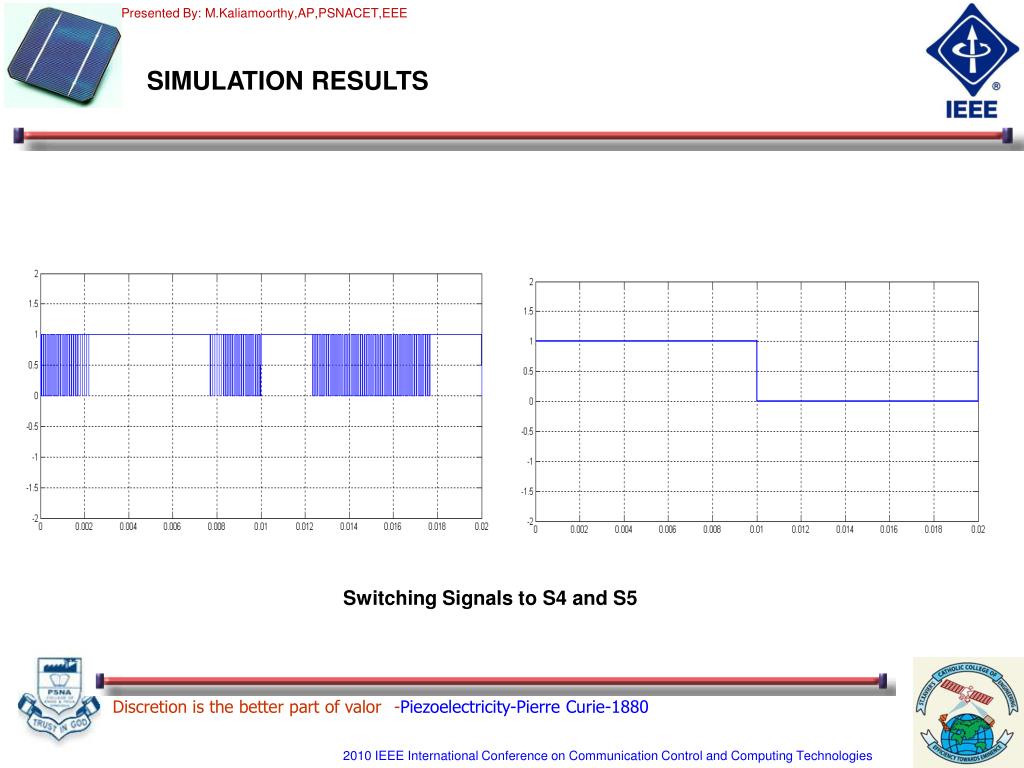
Task: Click the 0.002 x-axis label on left plot
Action: tap(84, 526)
